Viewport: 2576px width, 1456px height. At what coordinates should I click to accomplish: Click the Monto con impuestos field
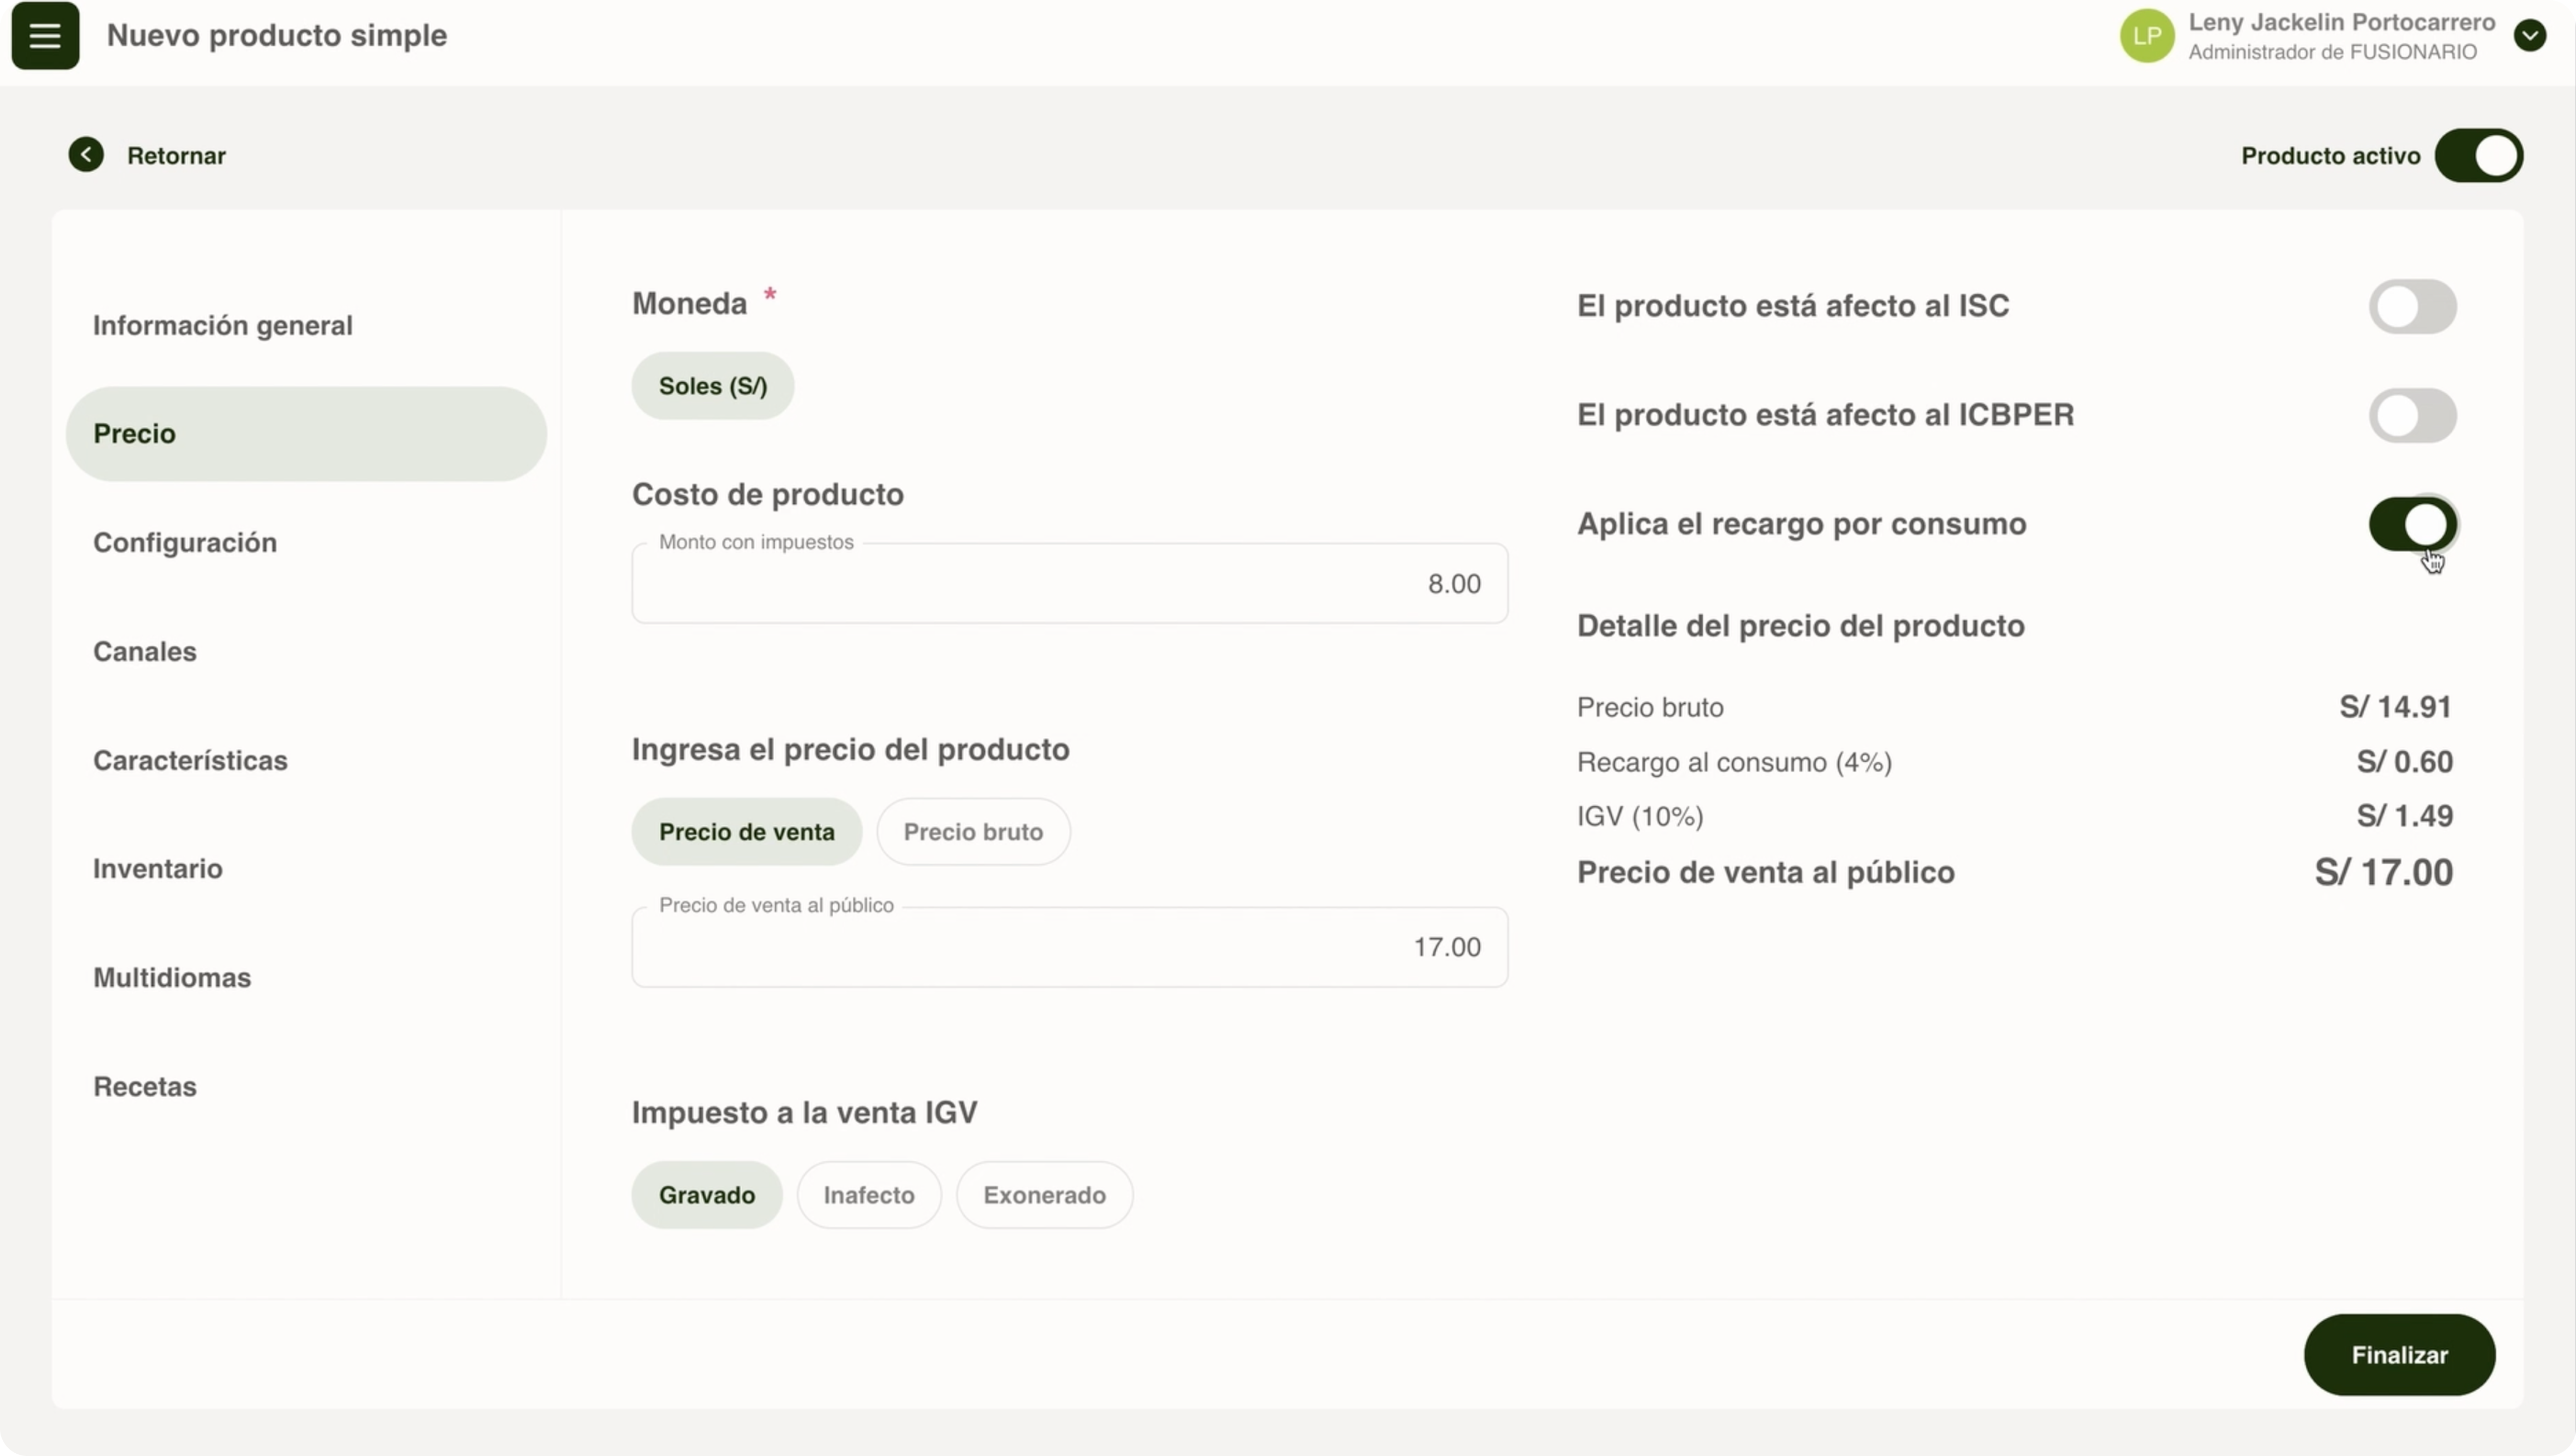click(1069, 584)
